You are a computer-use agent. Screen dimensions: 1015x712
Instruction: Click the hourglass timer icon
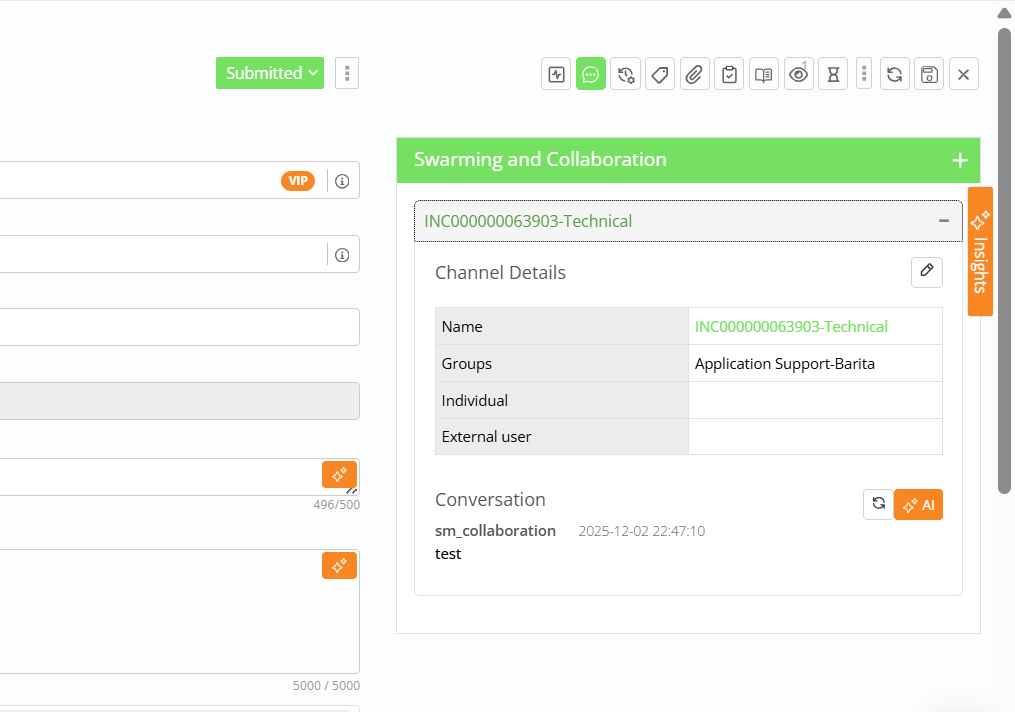832,74
